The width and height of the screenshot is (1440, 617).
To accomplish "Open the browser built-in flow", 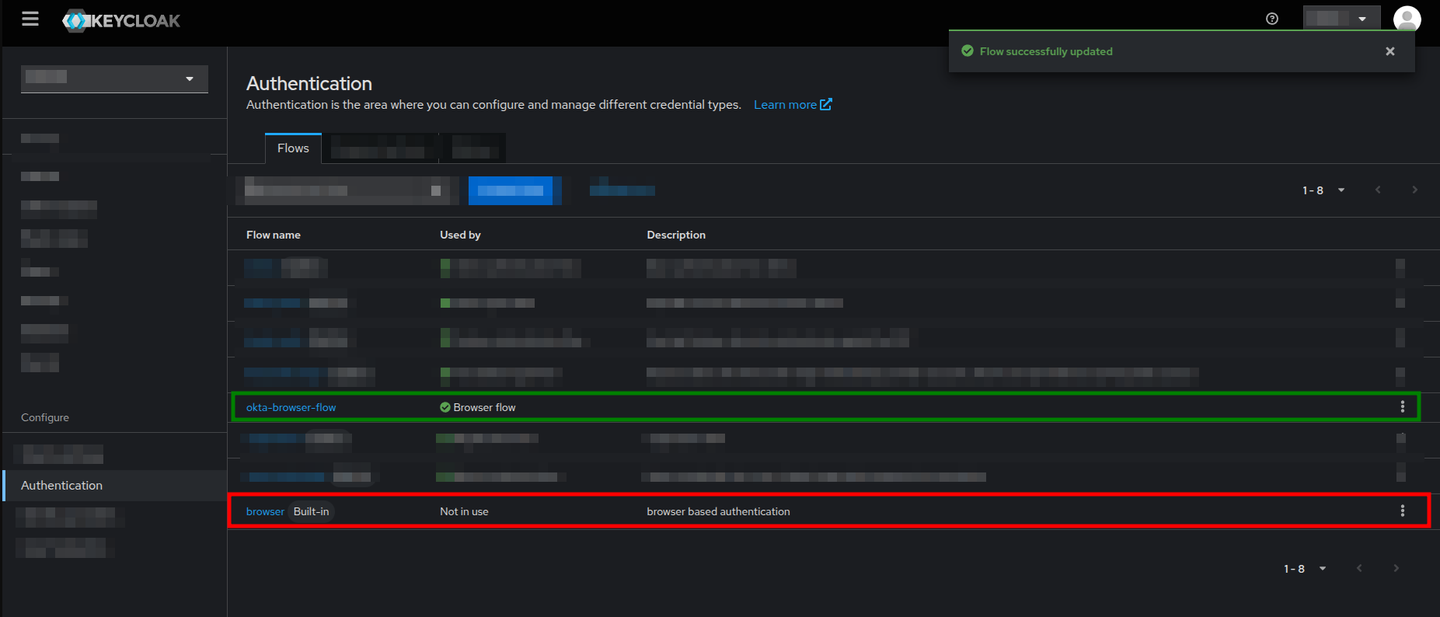I will point(264,510).
